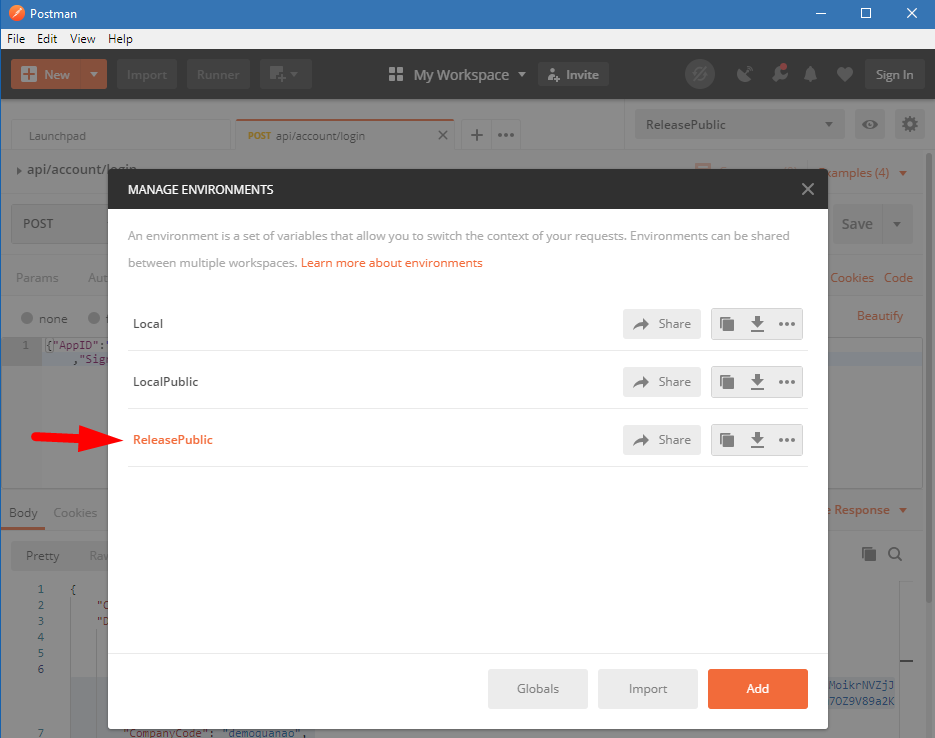Open the File menu
Viewport: 935px width, 738px height.
click(x=16, y=39)
